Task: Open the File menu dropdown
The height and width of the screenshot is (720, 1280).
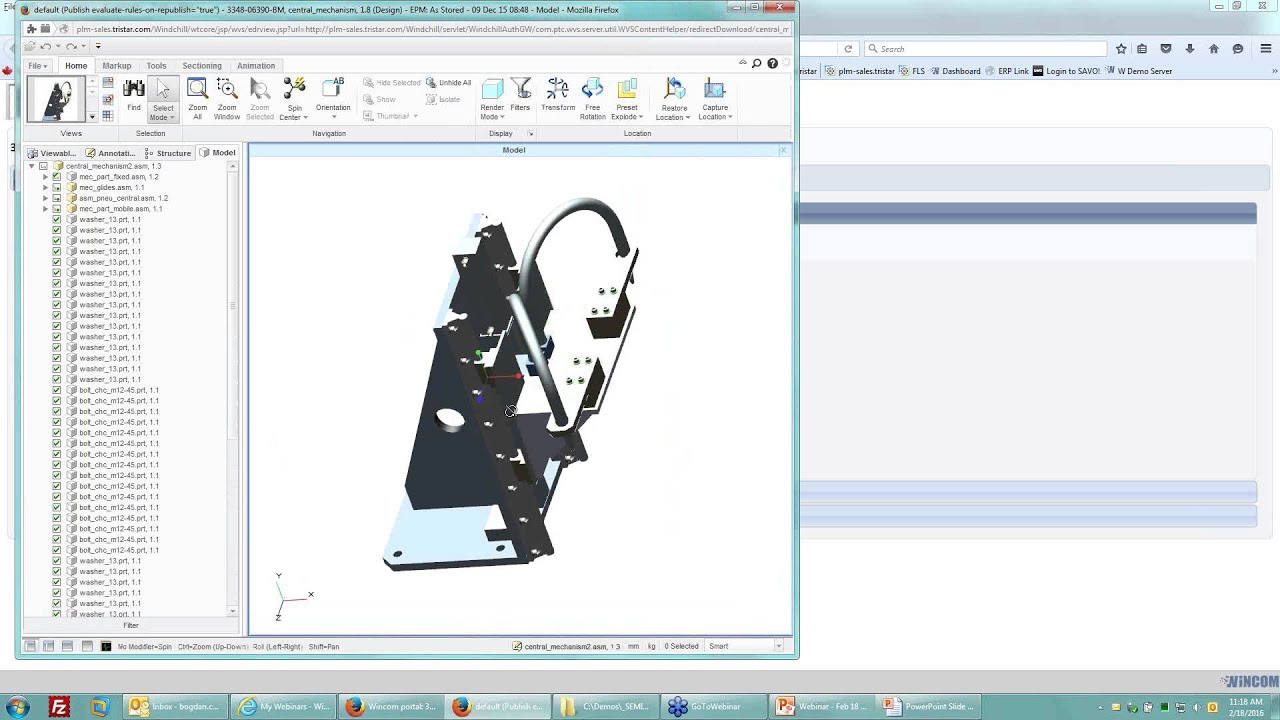Action: coord(37,66)
